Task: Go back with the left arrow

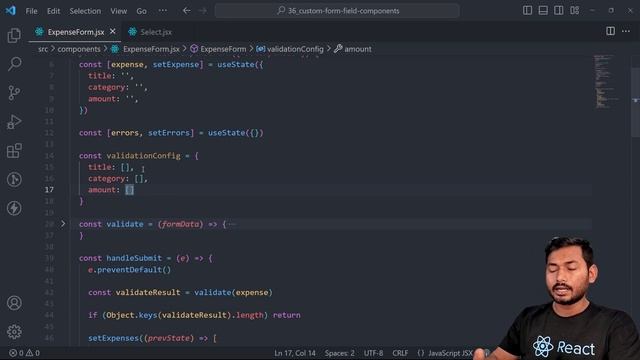Action: point(187,11)
